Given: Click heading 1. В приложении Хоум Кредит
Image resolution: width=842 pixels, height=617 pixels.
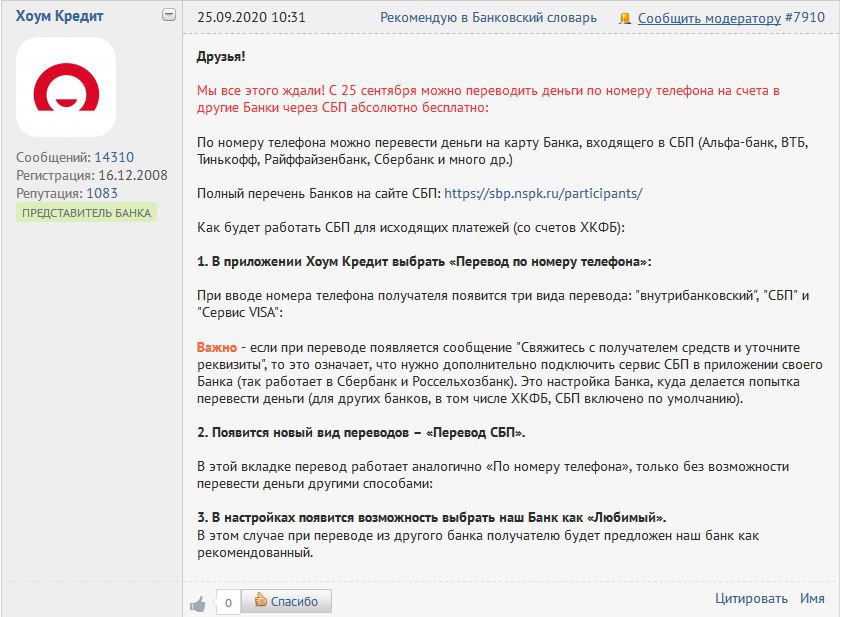Looking at the screenshot, I should [424, 262].
